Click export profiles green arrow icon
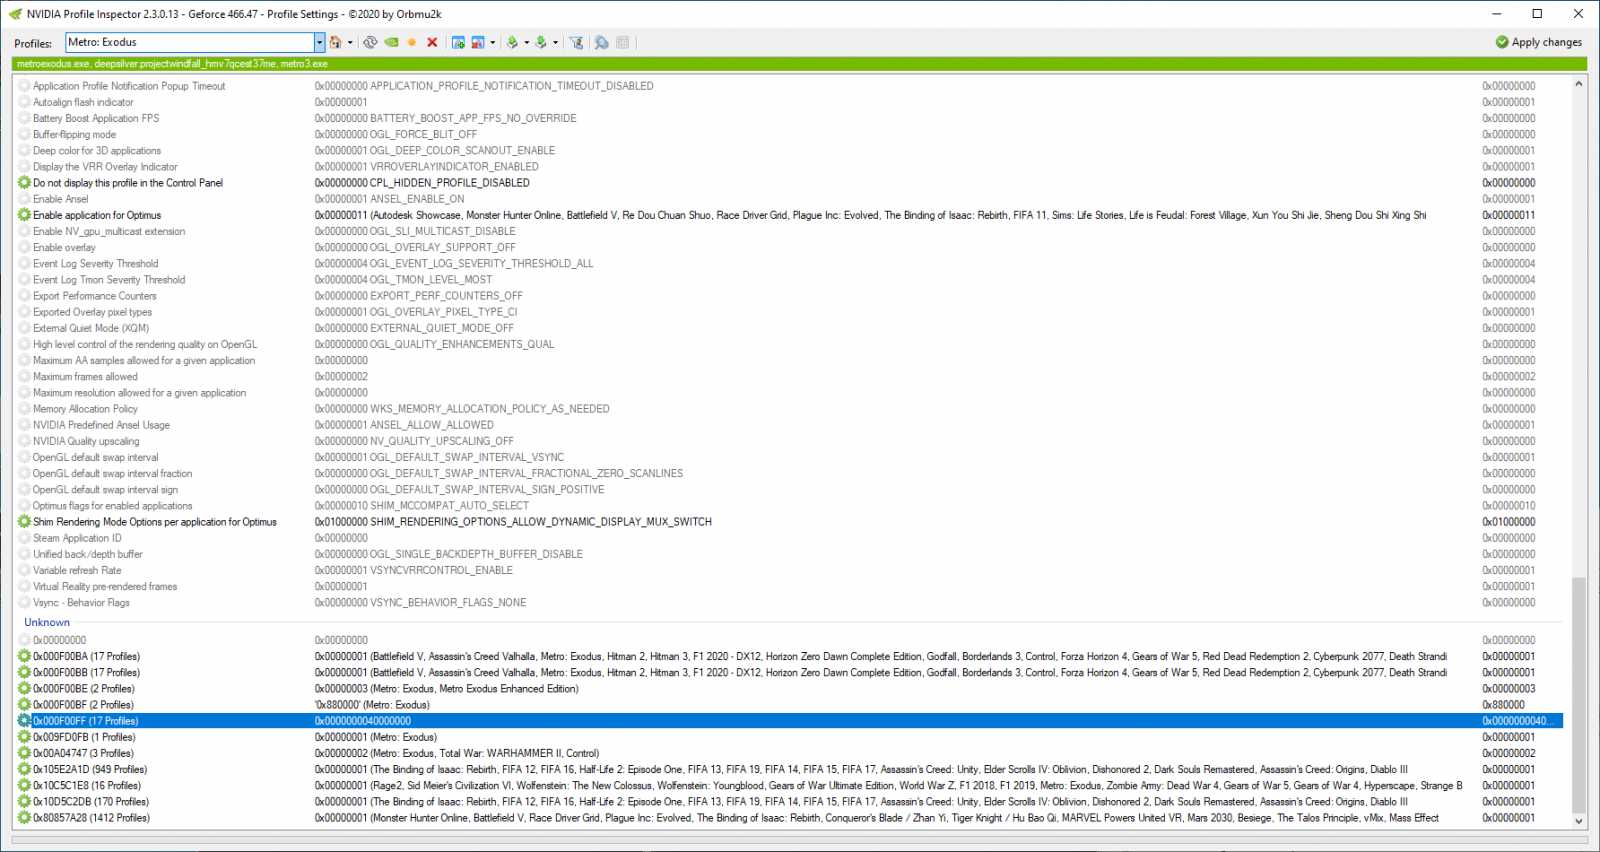Screen dimensions: 1600x852 pos(512,42)
